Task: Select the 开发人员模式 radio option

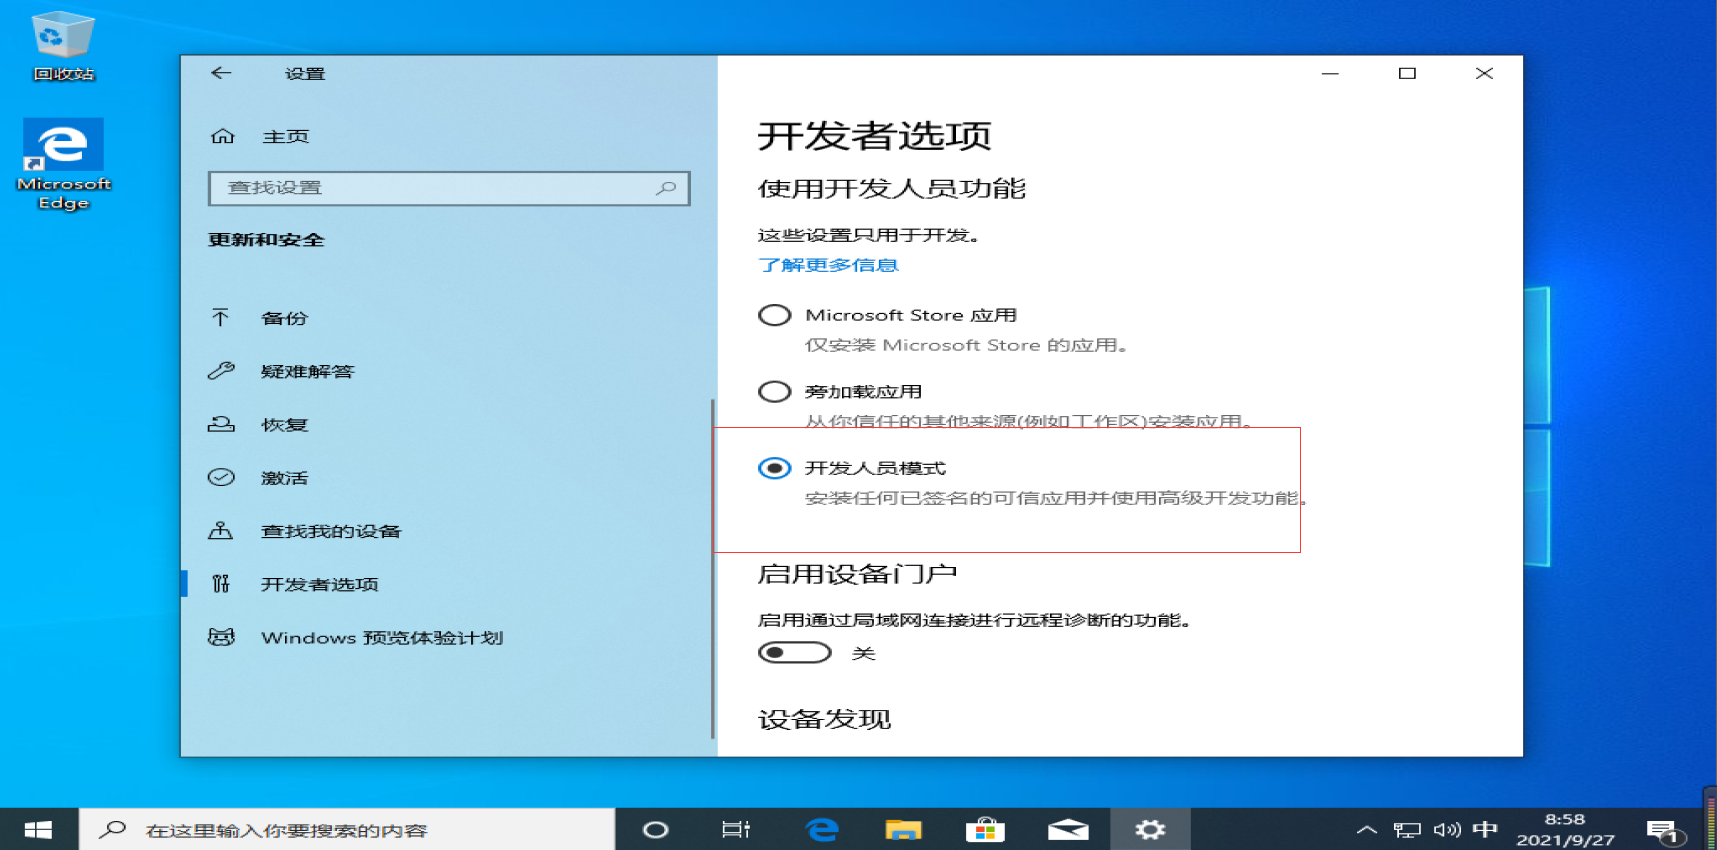Action: tap(775, 468)
